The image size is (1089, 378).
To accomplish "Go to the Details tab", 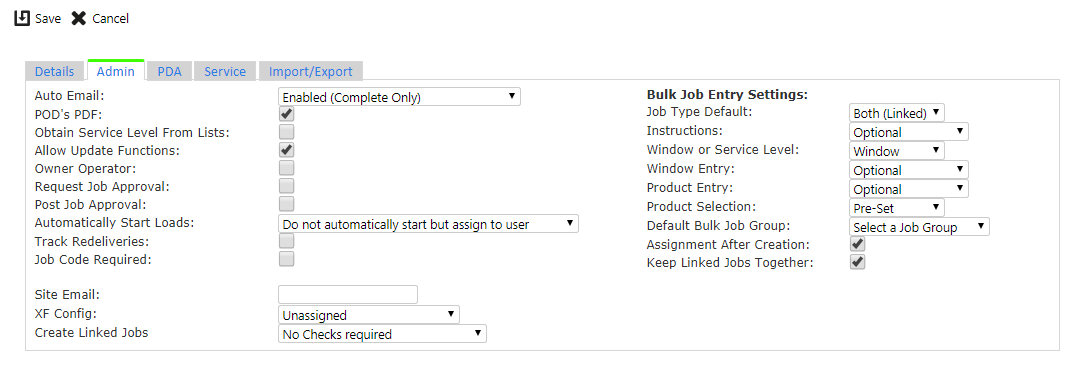I will (54, 71).
